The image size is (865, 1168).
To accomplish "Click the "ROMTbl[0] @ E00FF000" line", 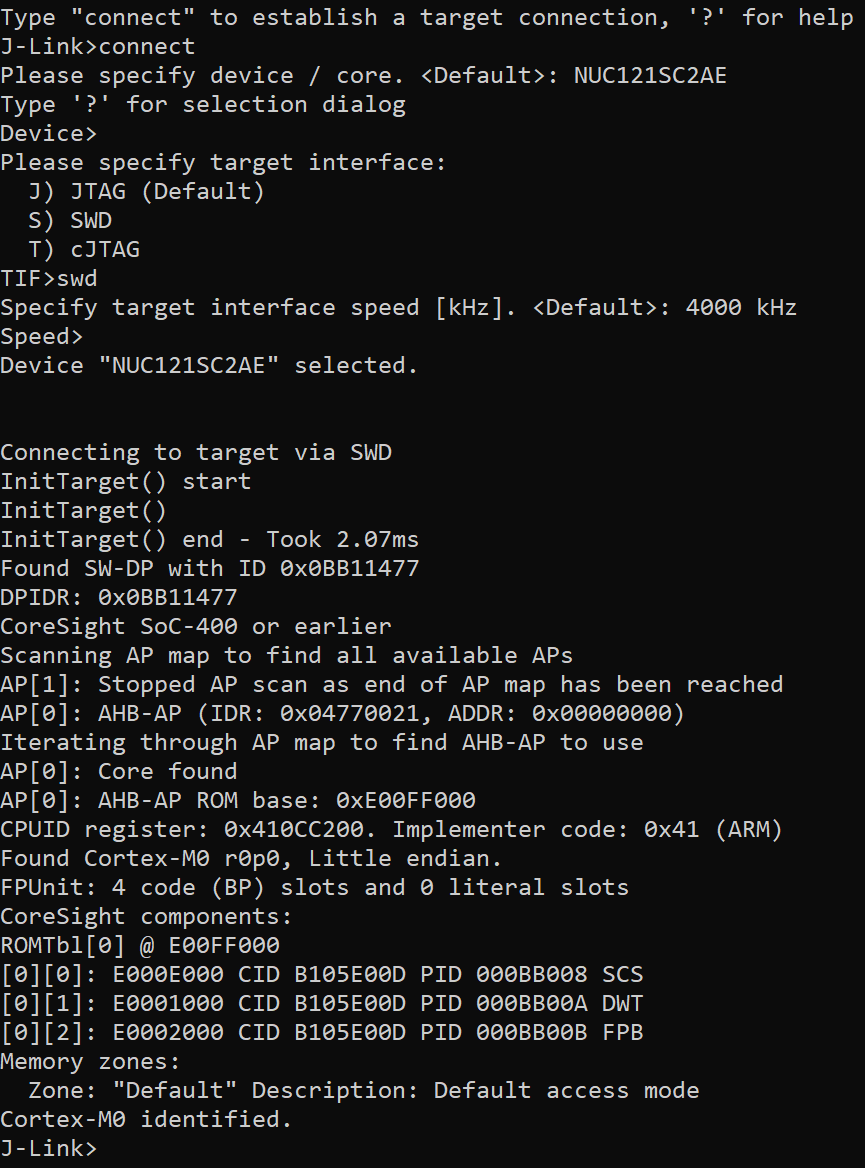I will (x=140, y=945).
